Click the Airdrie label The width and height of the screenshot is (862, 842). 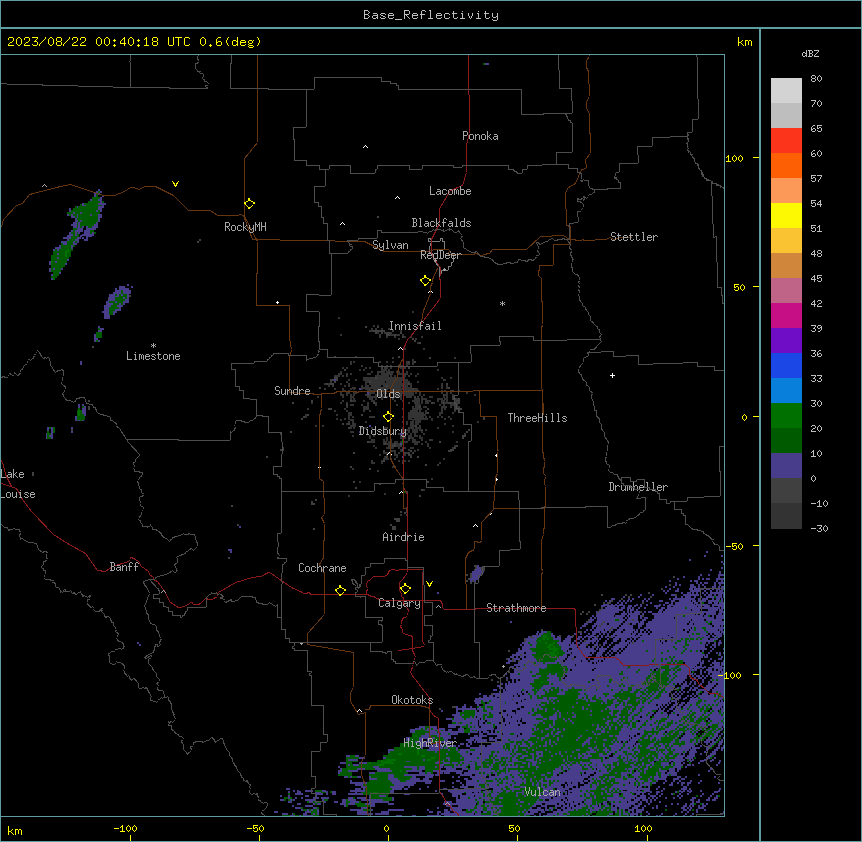[403, 537]
